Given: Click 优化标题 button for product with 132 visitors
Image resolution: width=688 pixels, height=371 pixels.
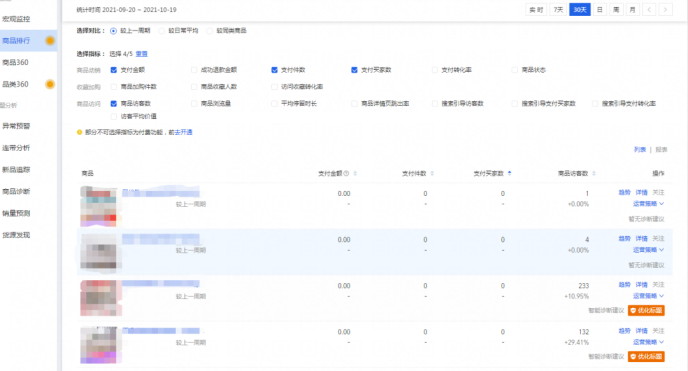Looking at the screenshot, I should [646, 357].
